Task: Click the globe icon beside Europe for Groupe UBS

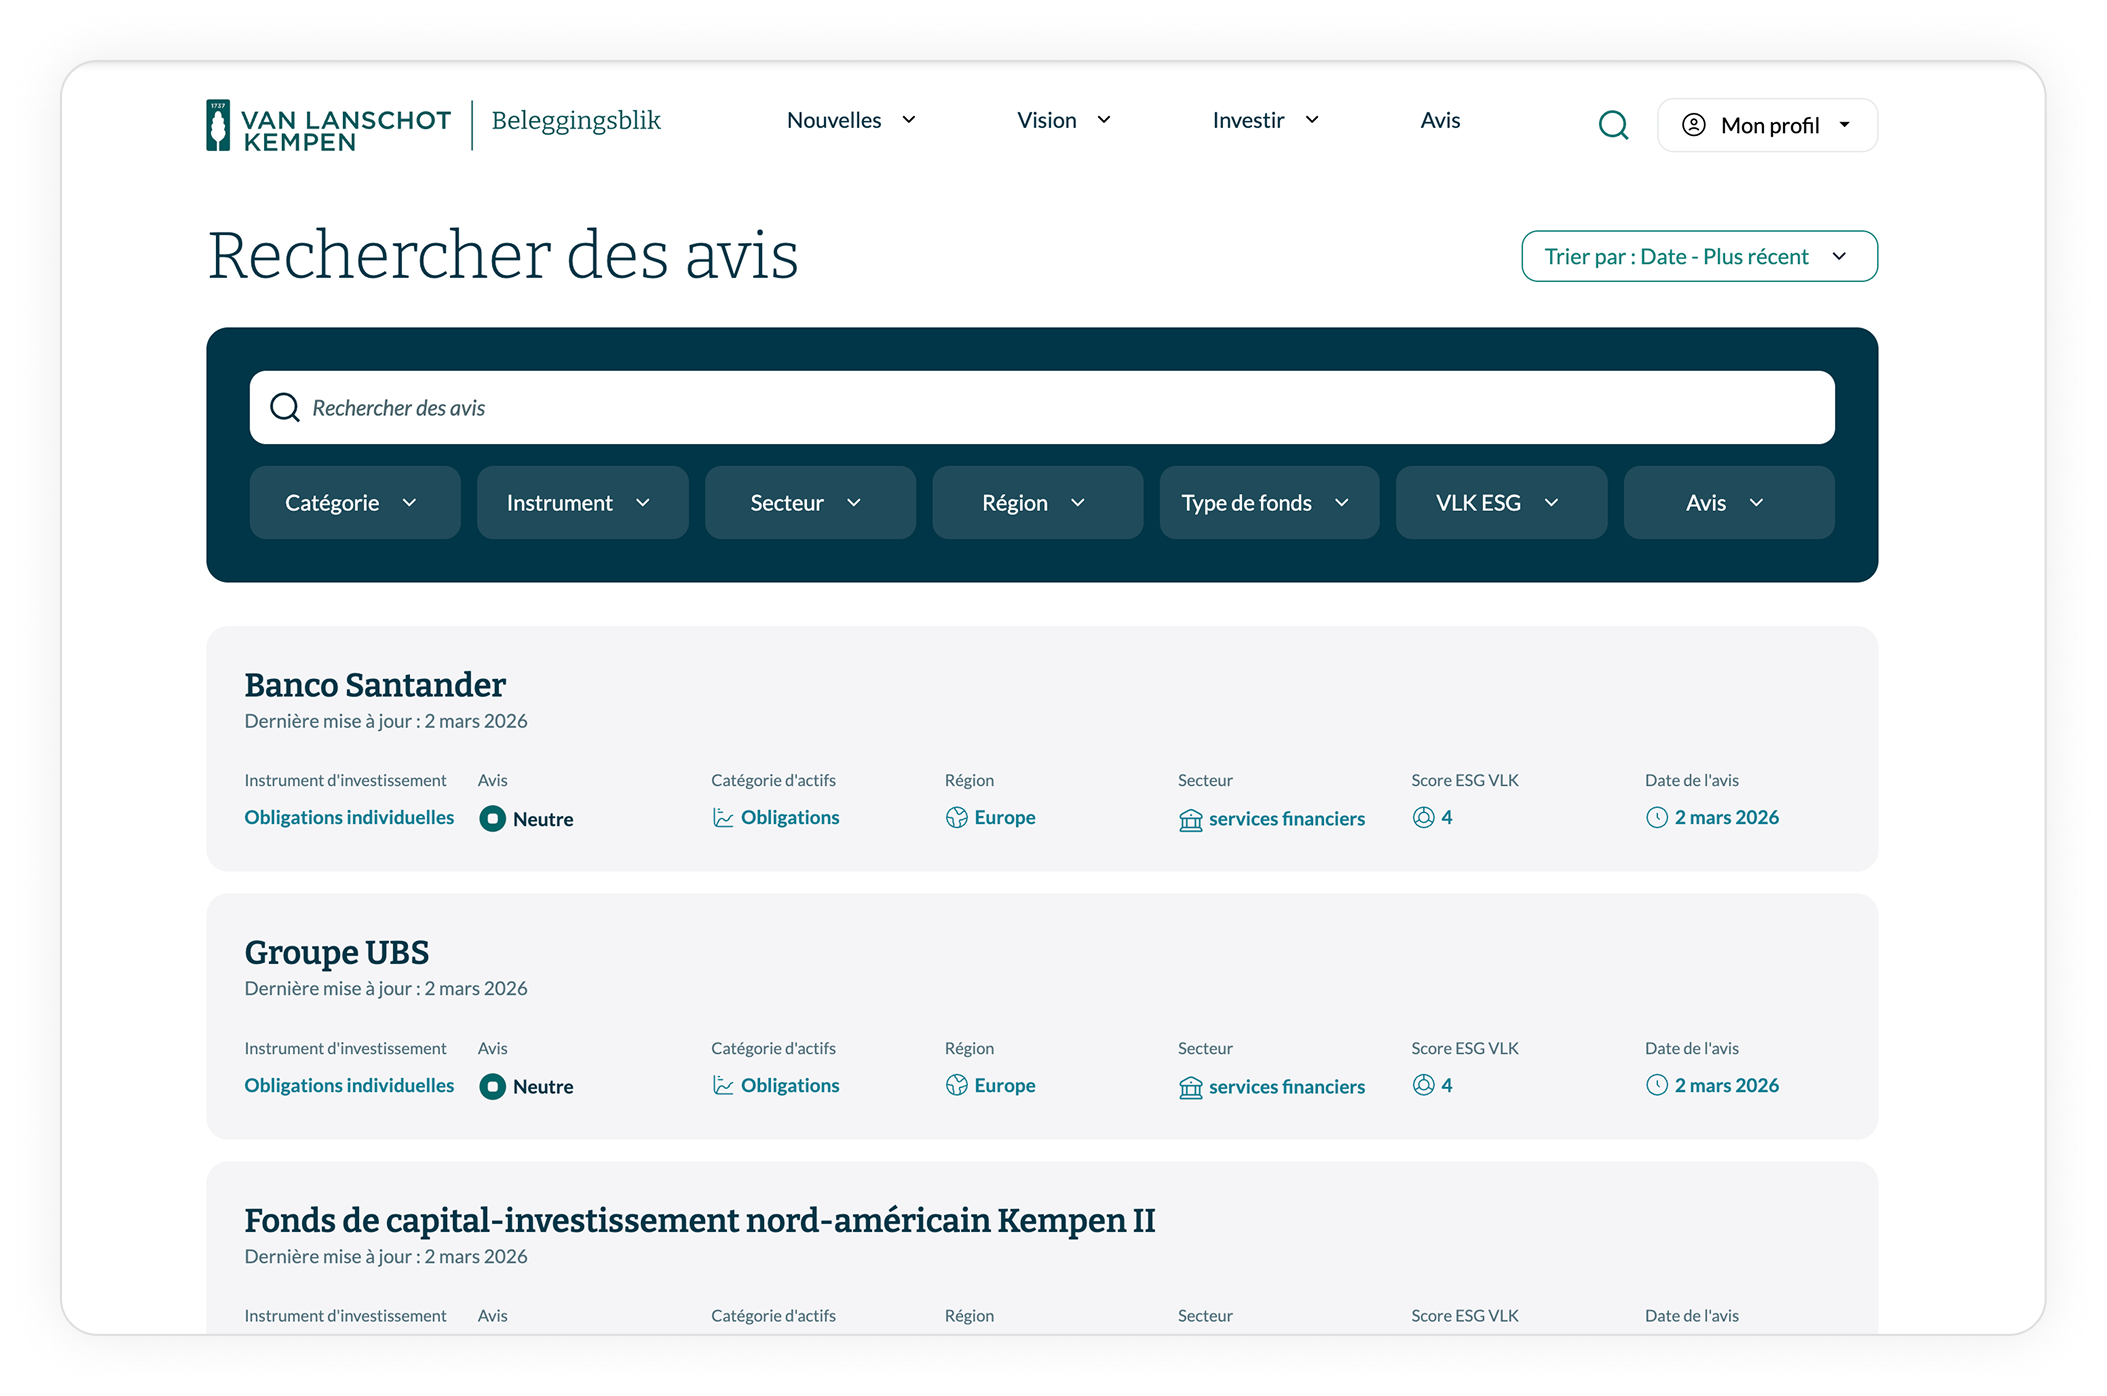Action: pos(956,1085)
